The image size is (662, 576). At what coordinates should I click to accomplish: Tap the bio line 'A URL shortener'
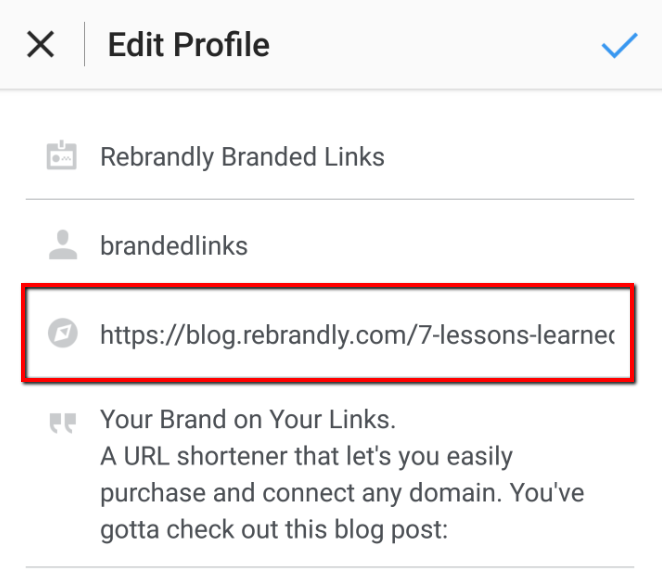coord(306,456)
